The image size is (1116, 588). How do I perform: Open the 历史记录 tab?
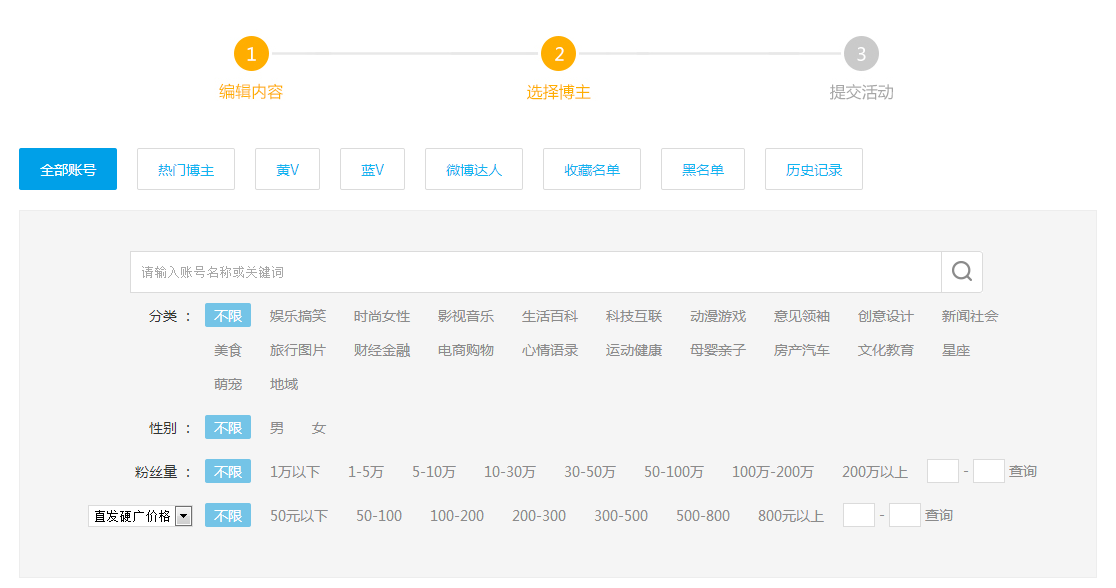click(x=814, y=170)
